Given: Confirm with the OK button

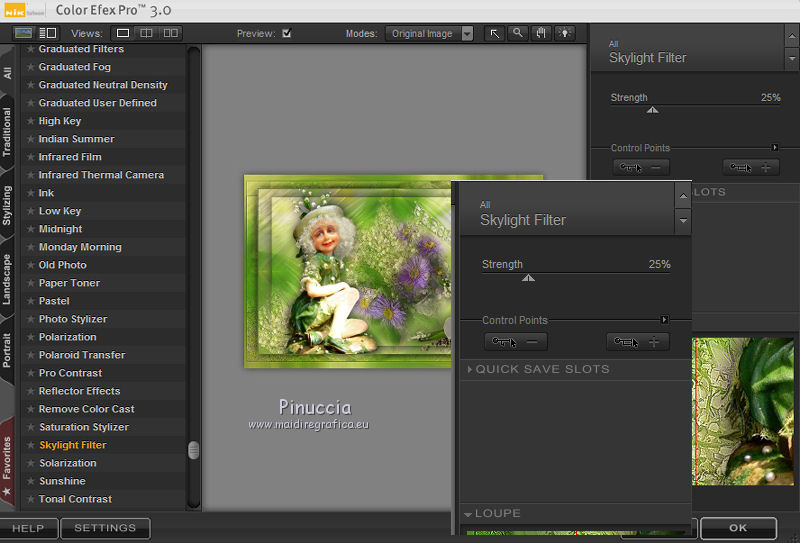Looking at the screenshot, I should (738, 528).
